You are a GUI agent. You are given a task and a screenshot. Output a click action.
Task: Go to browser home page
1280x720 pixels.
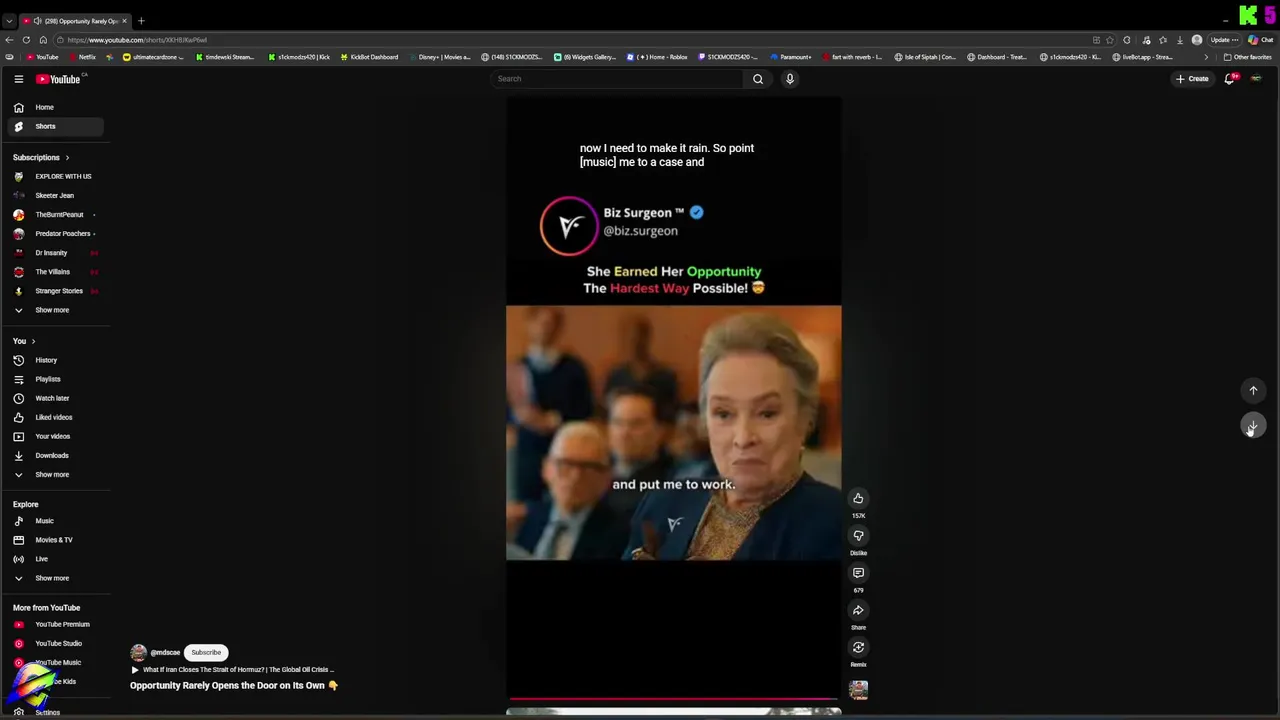tap(42, 40)
